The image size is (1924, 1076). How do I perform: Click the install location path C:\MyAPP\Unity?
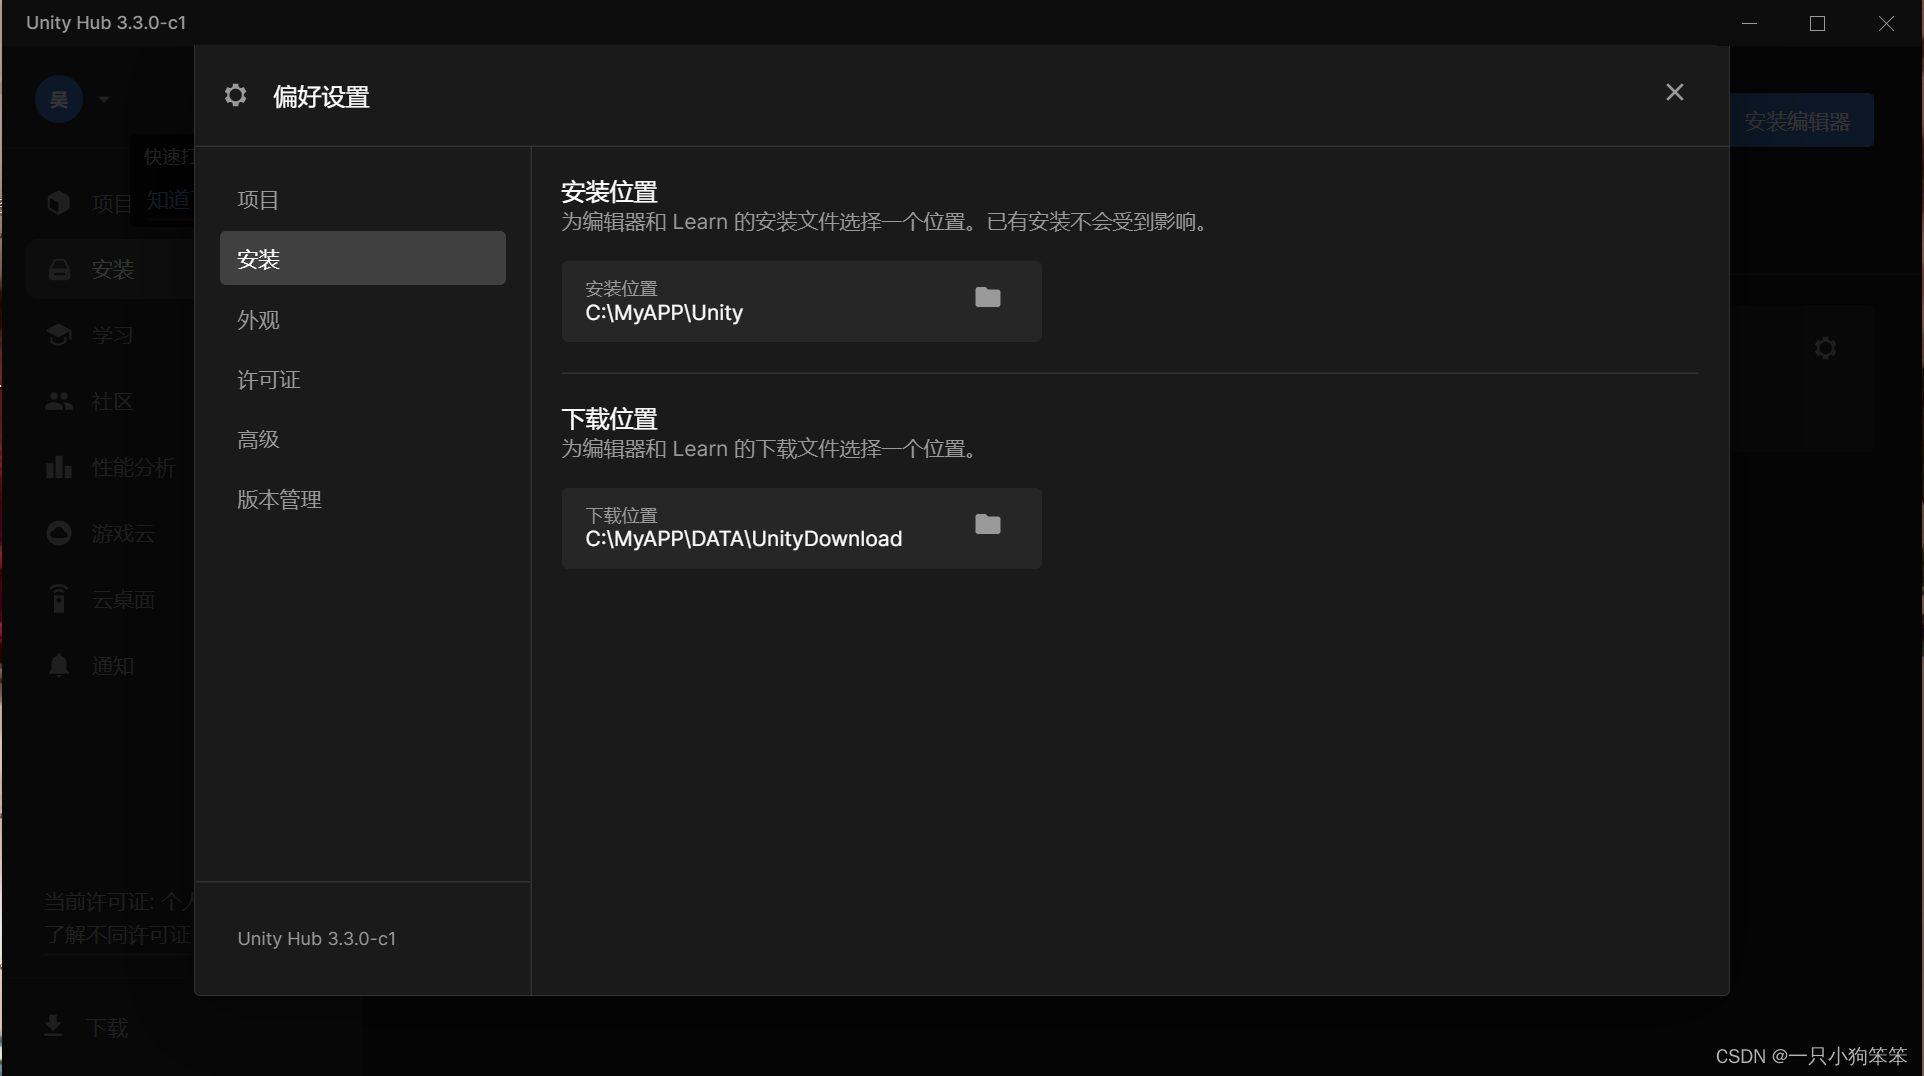point(664,313)
